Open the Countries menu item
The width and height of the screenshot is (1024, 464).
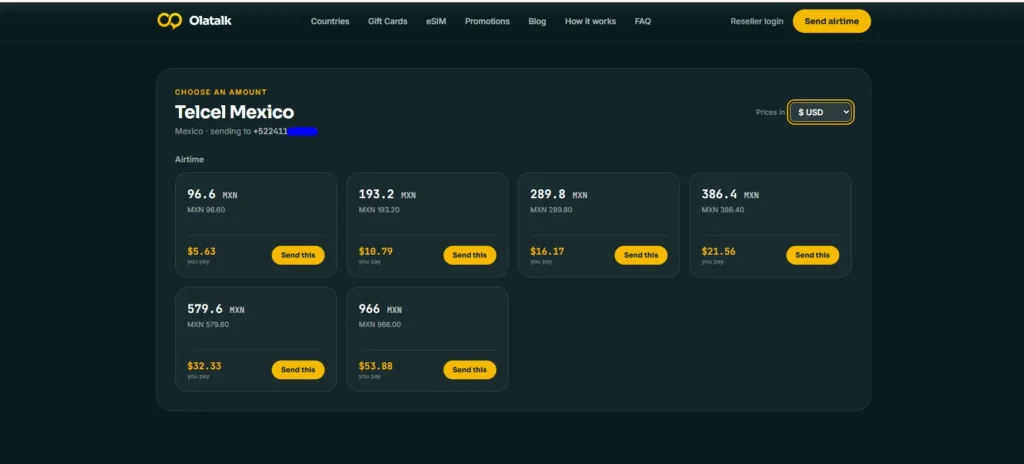330,21
